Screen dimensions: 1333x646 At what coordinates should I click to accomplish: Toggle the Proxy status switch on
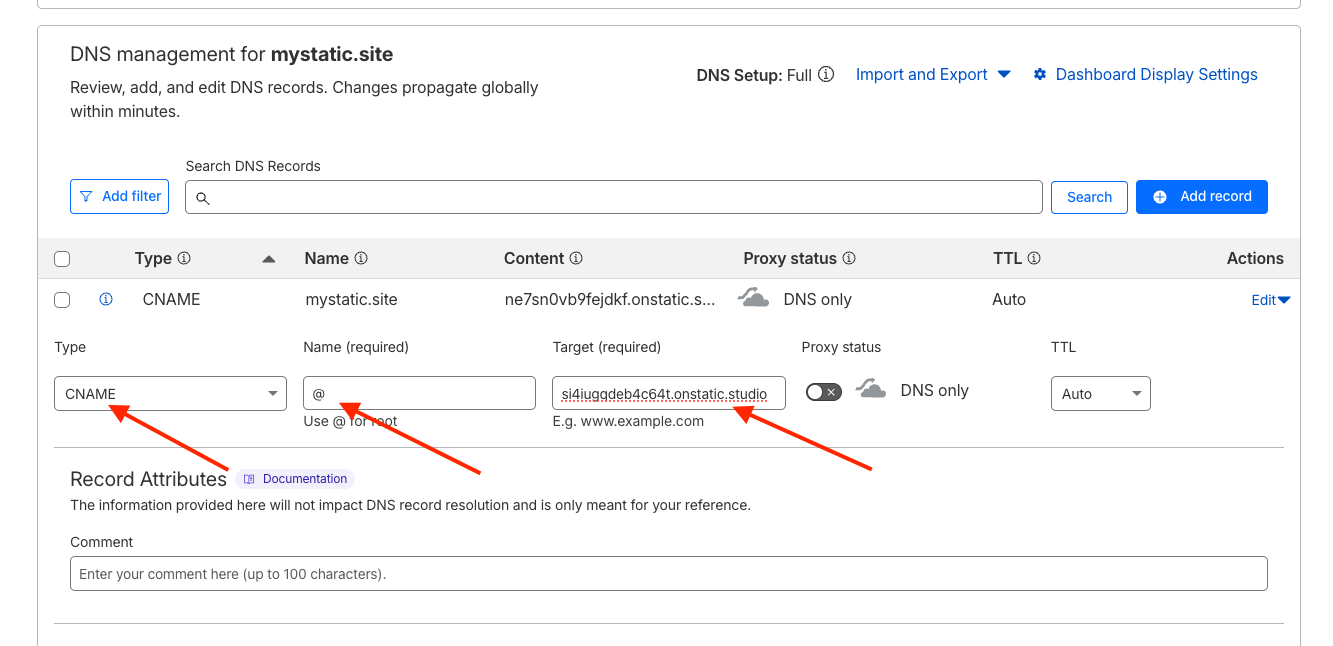(824, 392)
